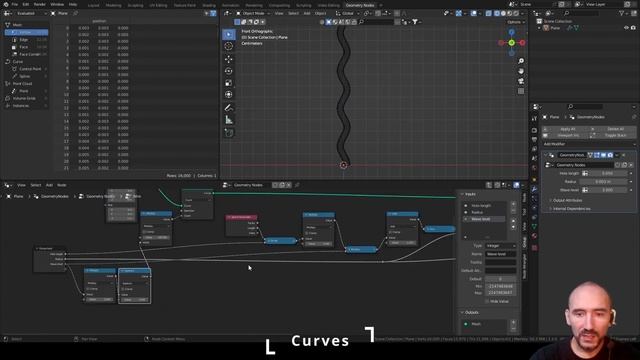
Task: Toggle Plane visibility eye in outliner
Action: pyautogui.click(x=626, y=28)
